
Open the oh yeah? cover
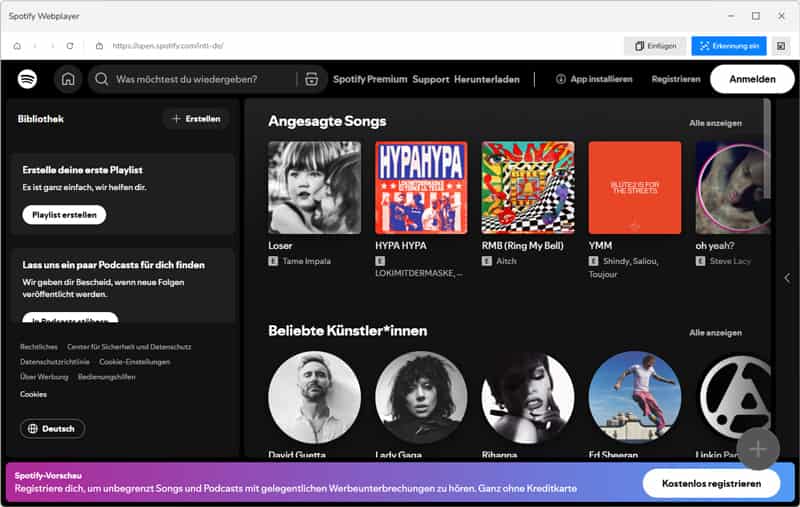click(x=733, y=188)
